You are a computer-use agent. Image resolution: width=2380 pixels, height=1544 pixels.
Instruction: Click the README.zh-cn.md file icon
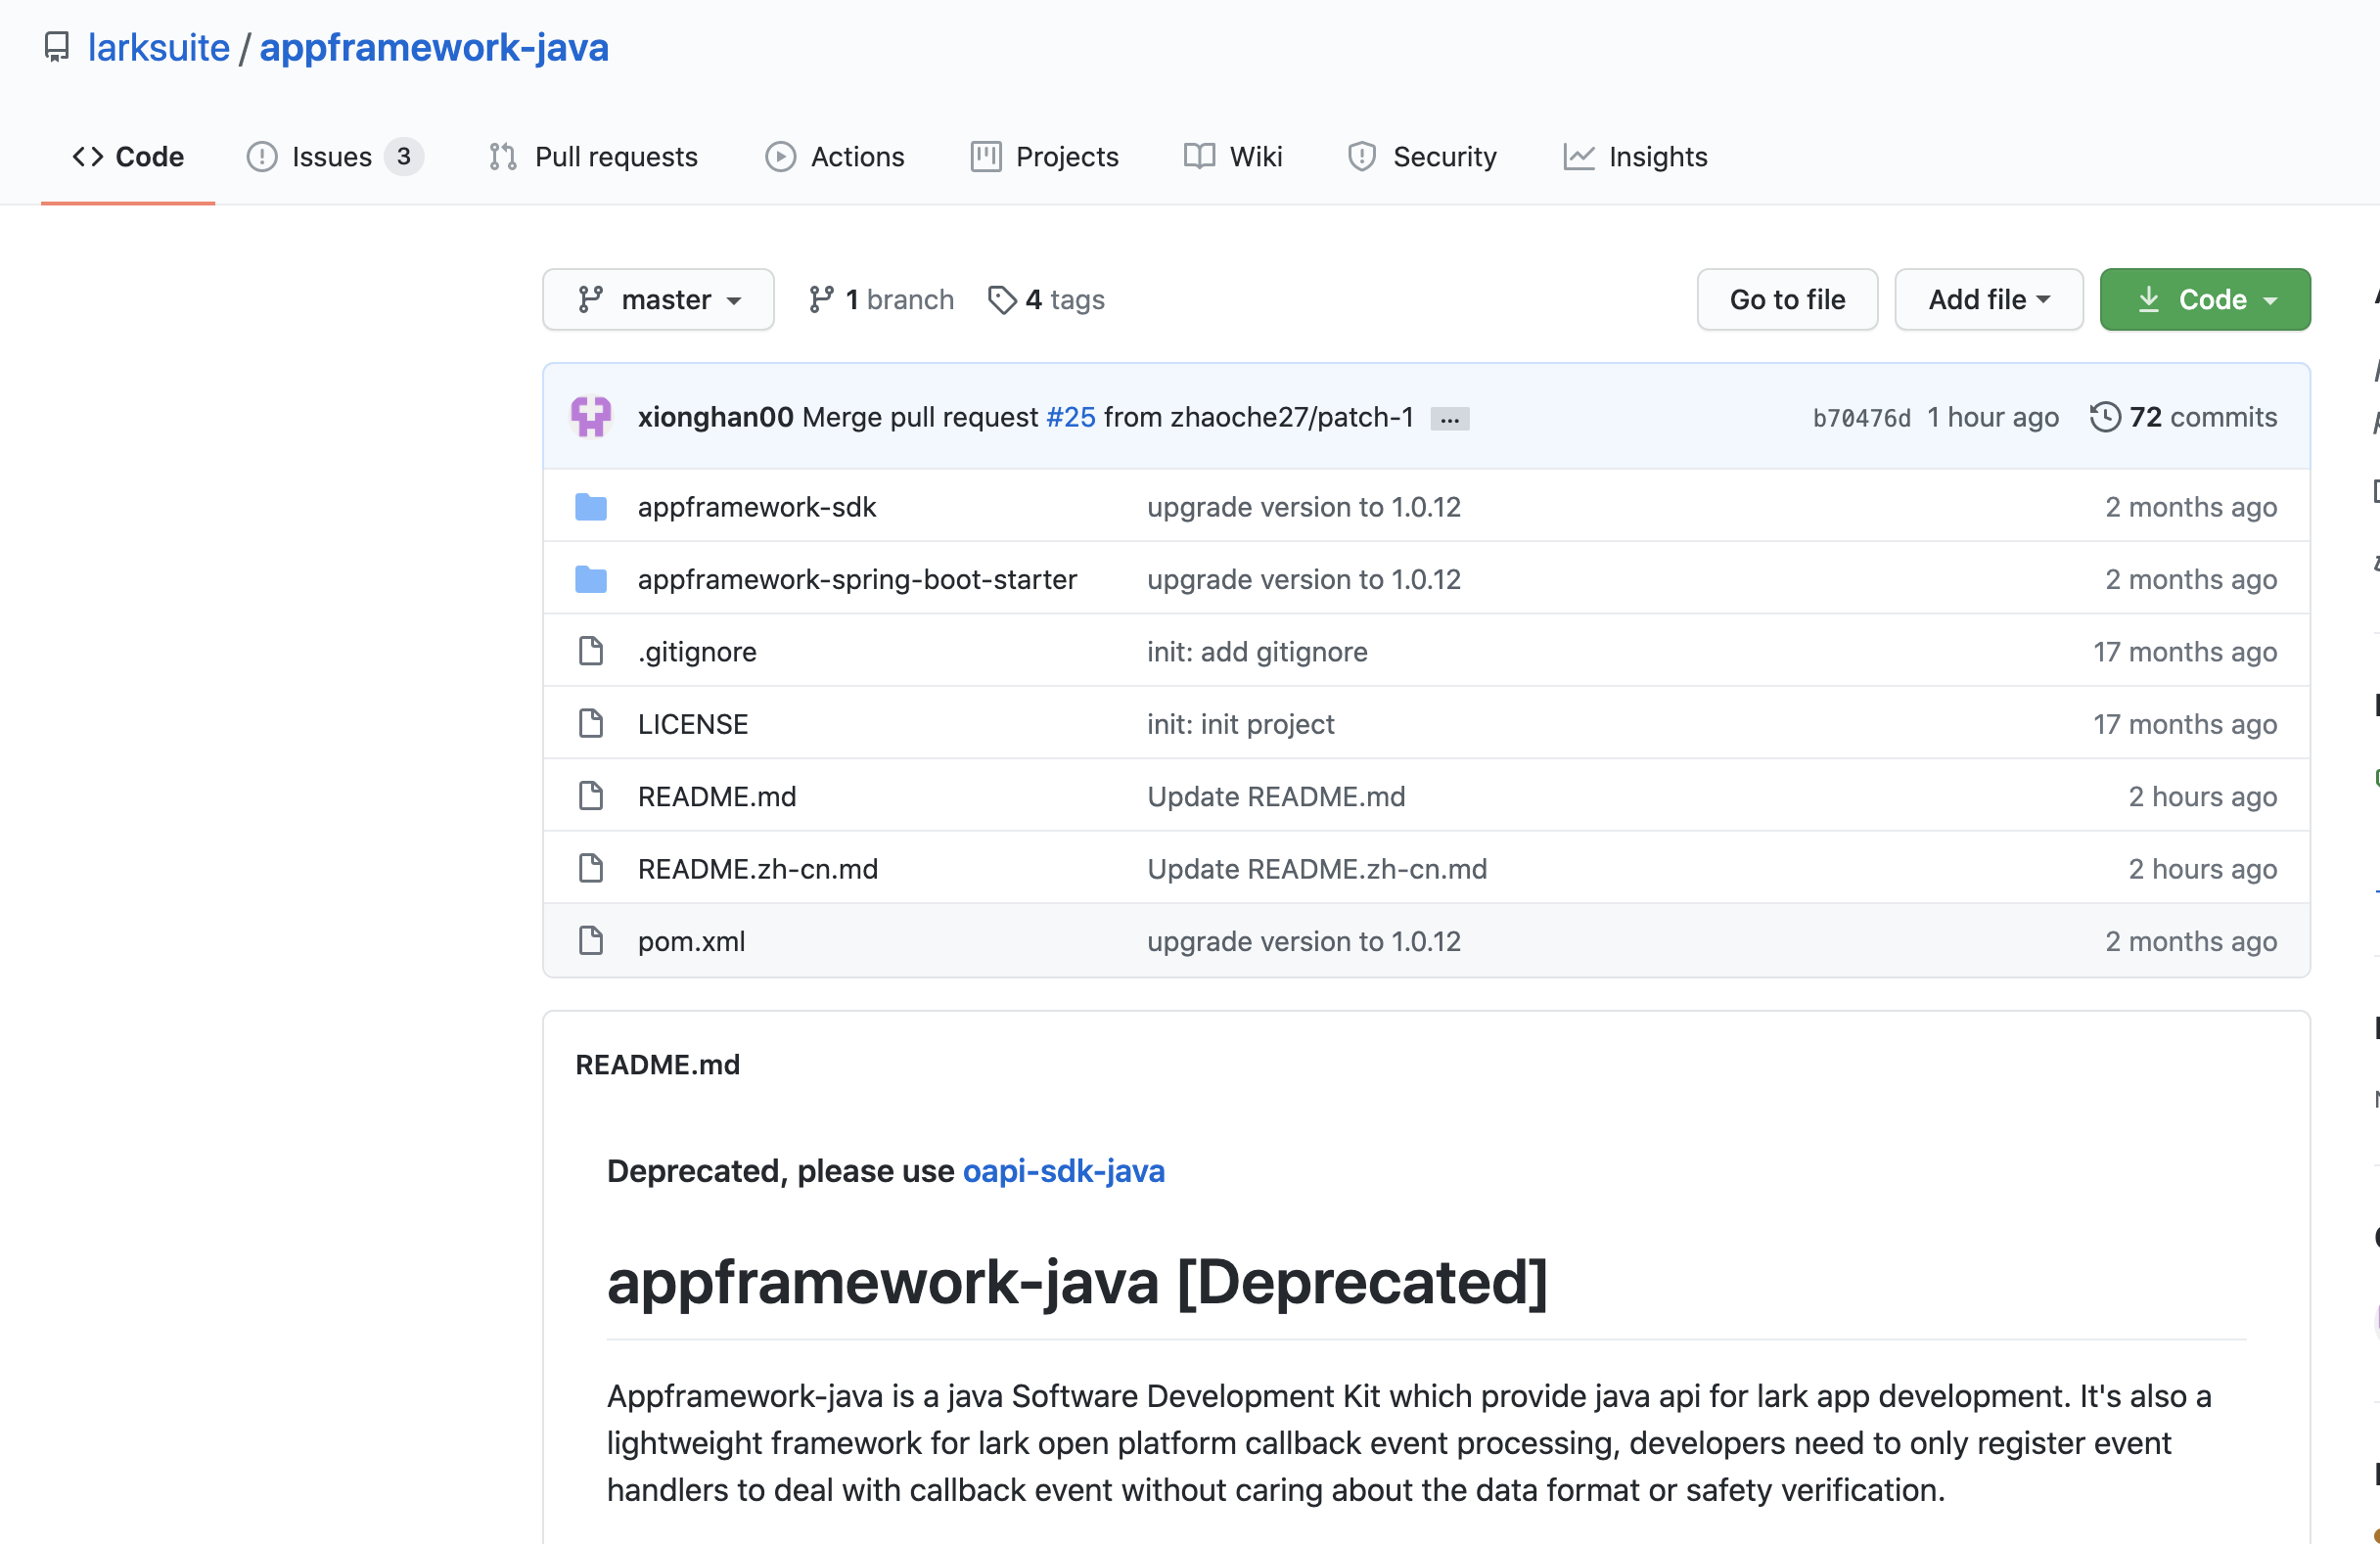(x=591, y=868)
